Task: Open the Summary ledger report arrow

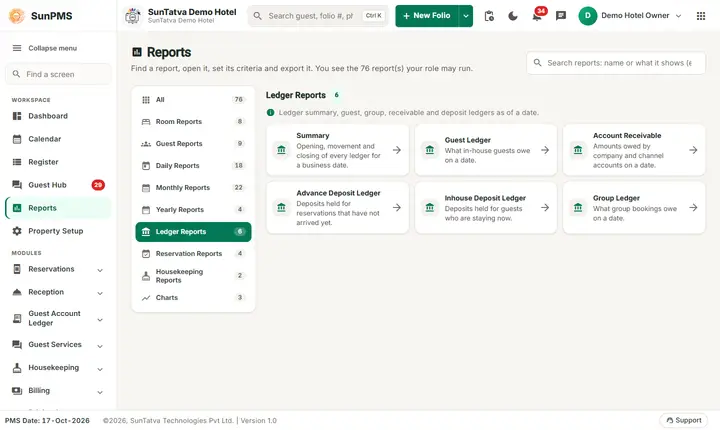Action: [x=397, y=150]
